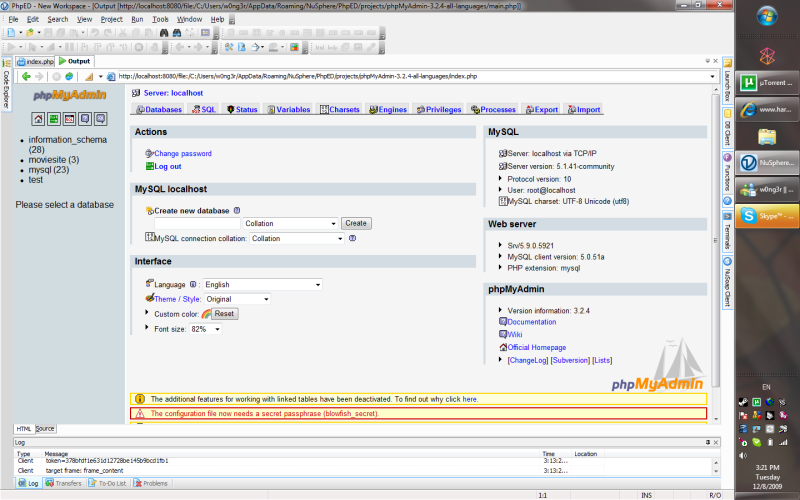
Task: Open the Project menu
Action: (x=111, y=19)
